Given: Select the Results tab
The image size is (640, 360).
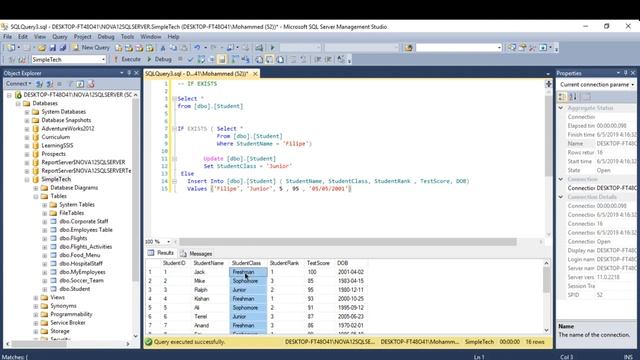Looking at the screenshot, I should [161, 253].
